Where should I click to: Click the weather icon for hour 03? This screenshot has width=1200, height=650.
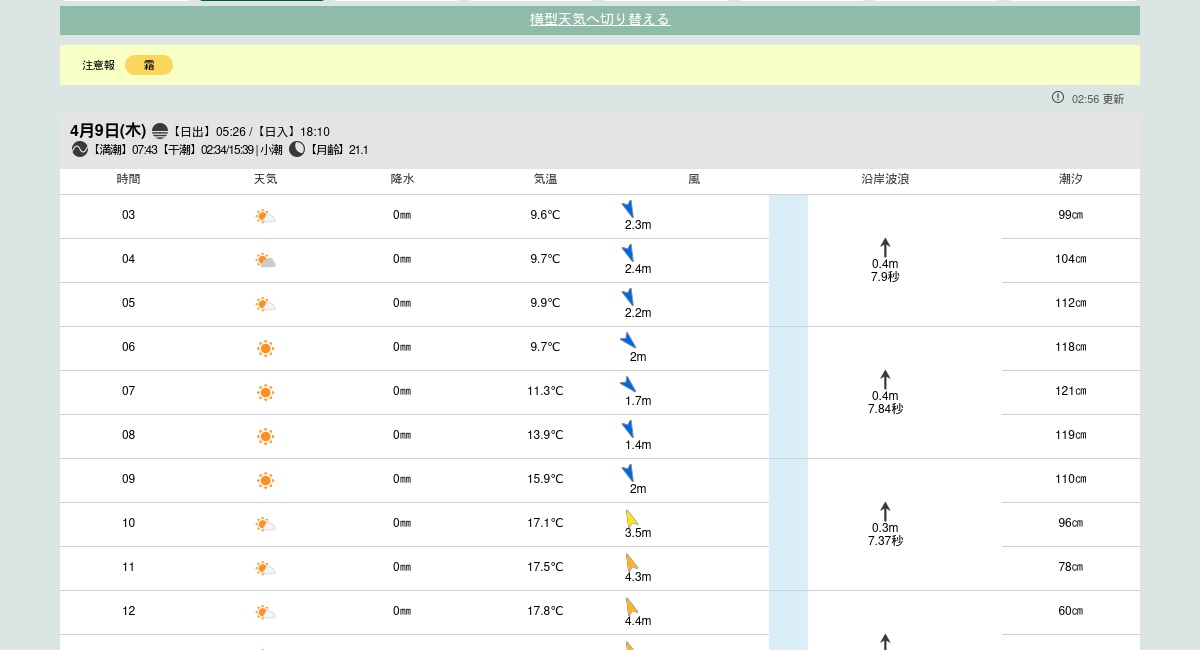point(265,216)
